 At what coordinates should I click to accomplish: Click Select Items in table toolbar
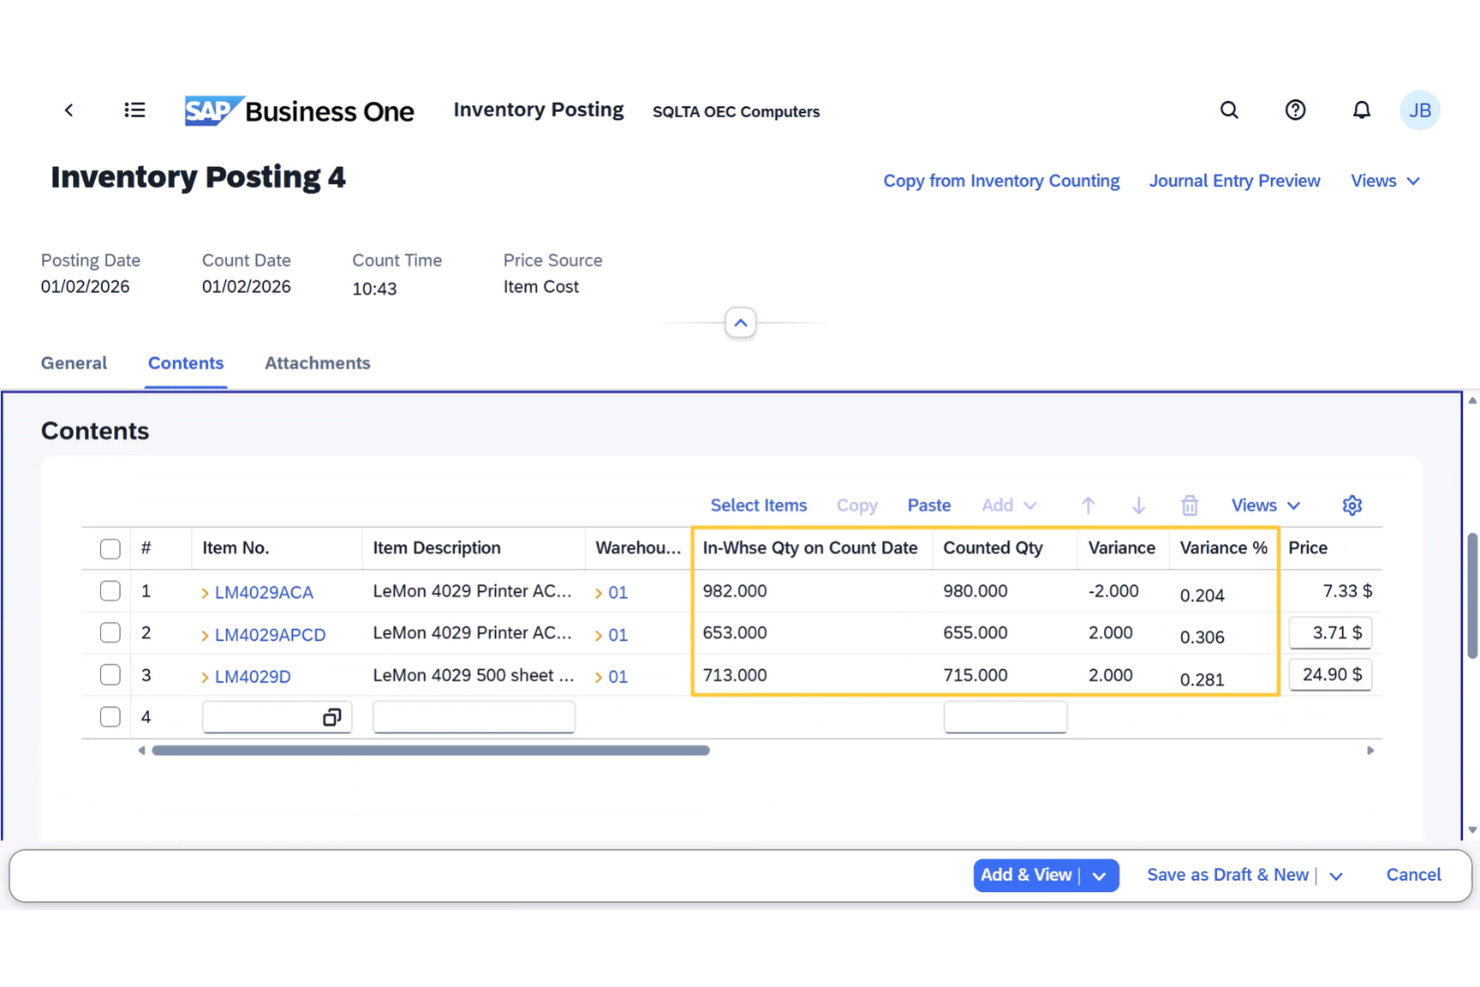point(758,505)
